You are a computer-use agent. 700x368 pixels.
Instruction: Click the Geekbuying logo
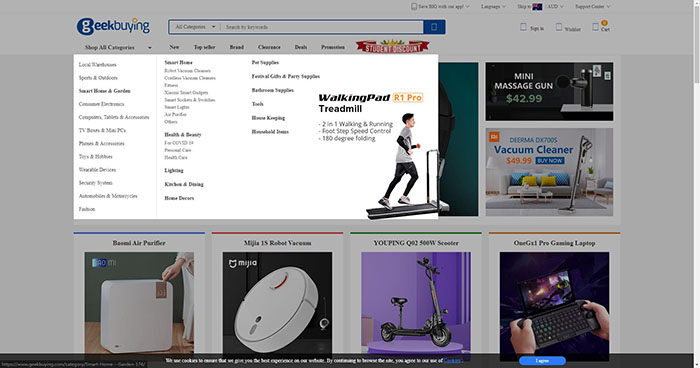click(113, 26)
